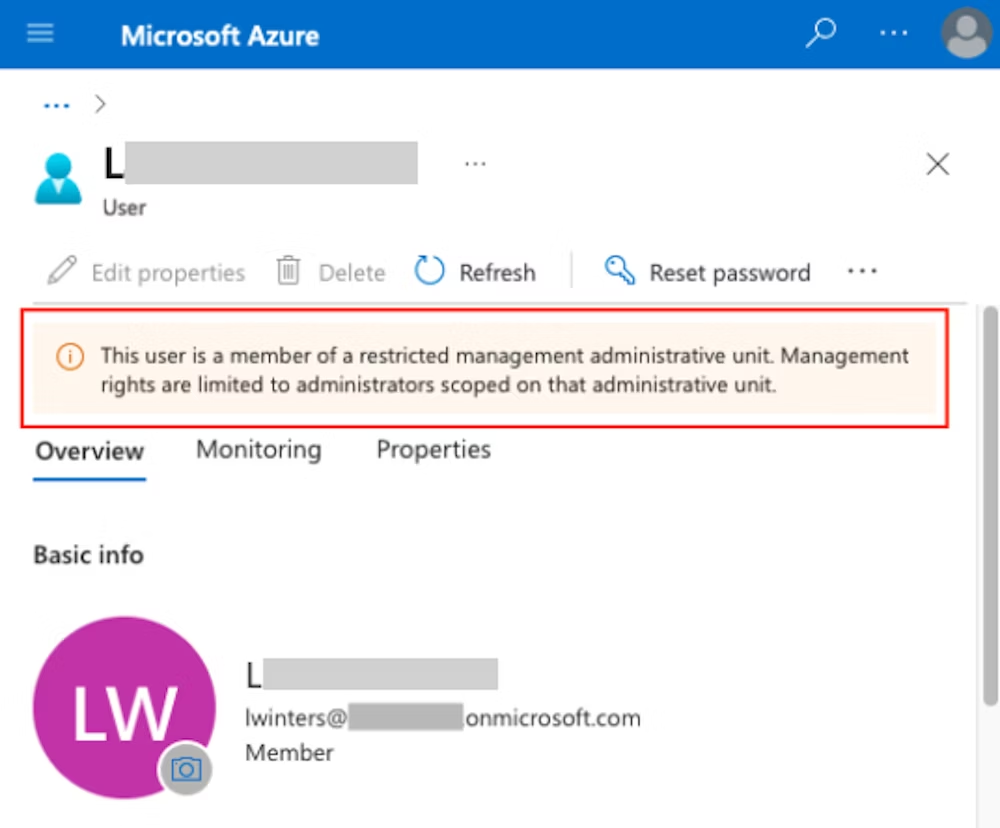The image size is (1000, 828).
Task: Click the Delete trash icon
Action: pyautogui.click(x=289, y=272)
